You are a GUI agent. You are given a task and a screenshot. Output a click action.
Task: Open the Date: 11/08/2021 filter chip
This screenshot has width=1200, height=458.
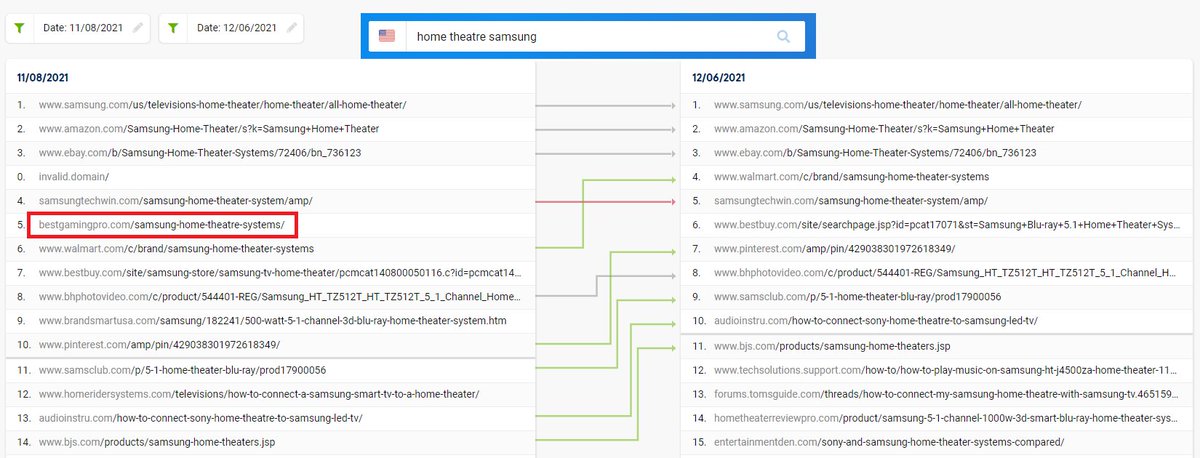tap(78, 28)
